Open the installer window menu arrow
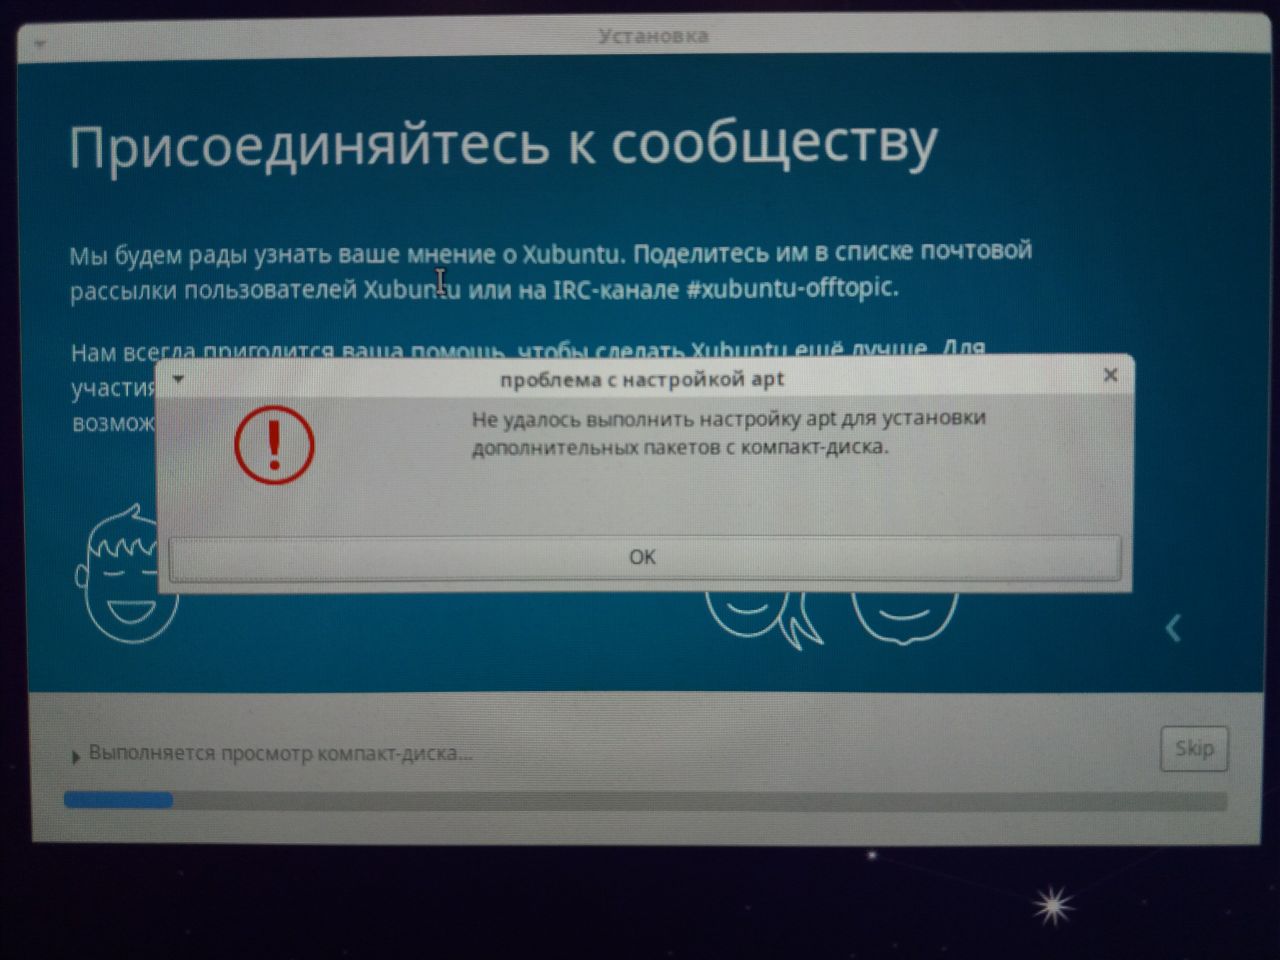The image size is (1280, 960). [x=39, y=45]
